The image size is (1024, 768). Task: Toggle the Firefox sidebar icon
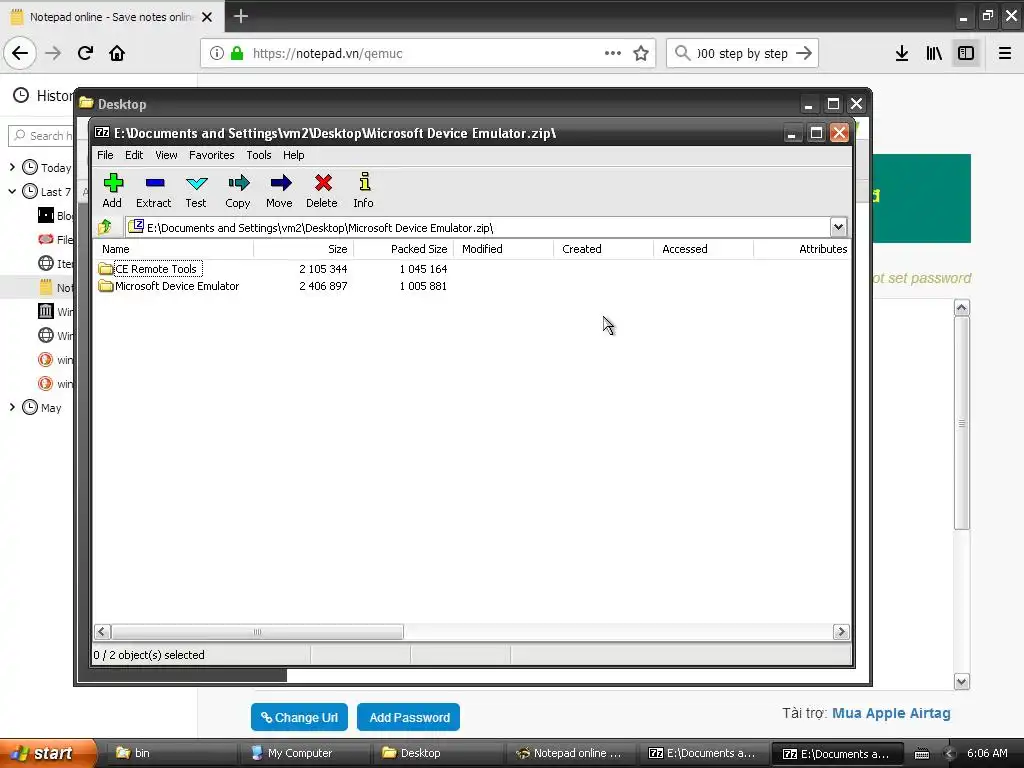pyautogui.click(x=966, y=53)
